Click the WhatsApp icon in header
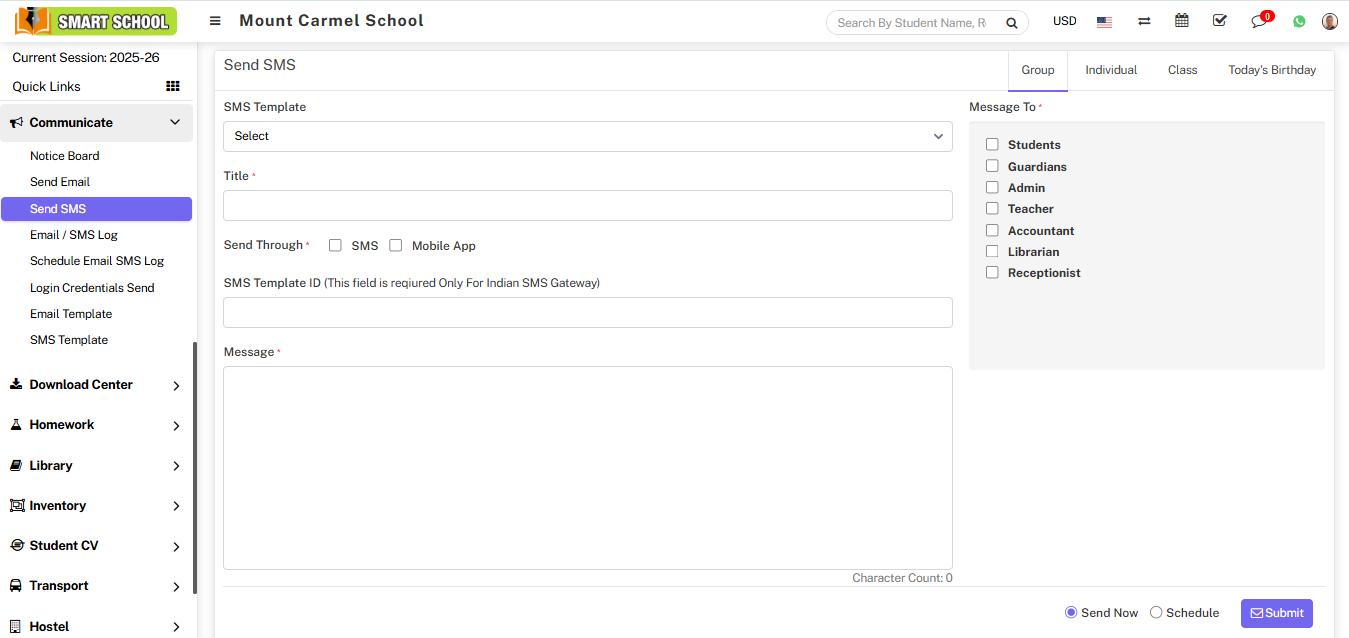 (1299, 21)
